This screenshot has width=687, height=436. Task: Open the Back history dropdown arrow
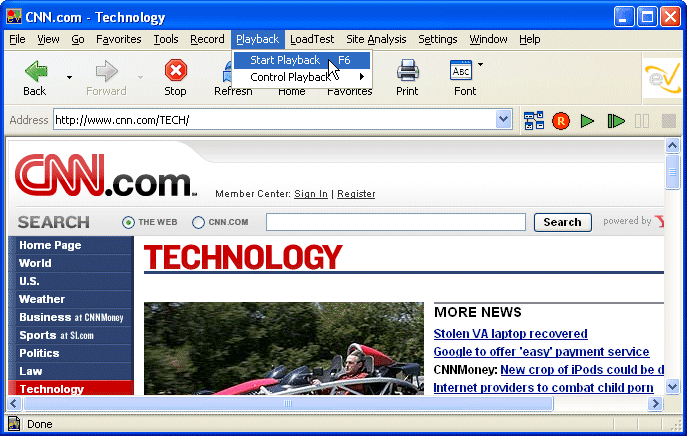(x=69, y=78)
